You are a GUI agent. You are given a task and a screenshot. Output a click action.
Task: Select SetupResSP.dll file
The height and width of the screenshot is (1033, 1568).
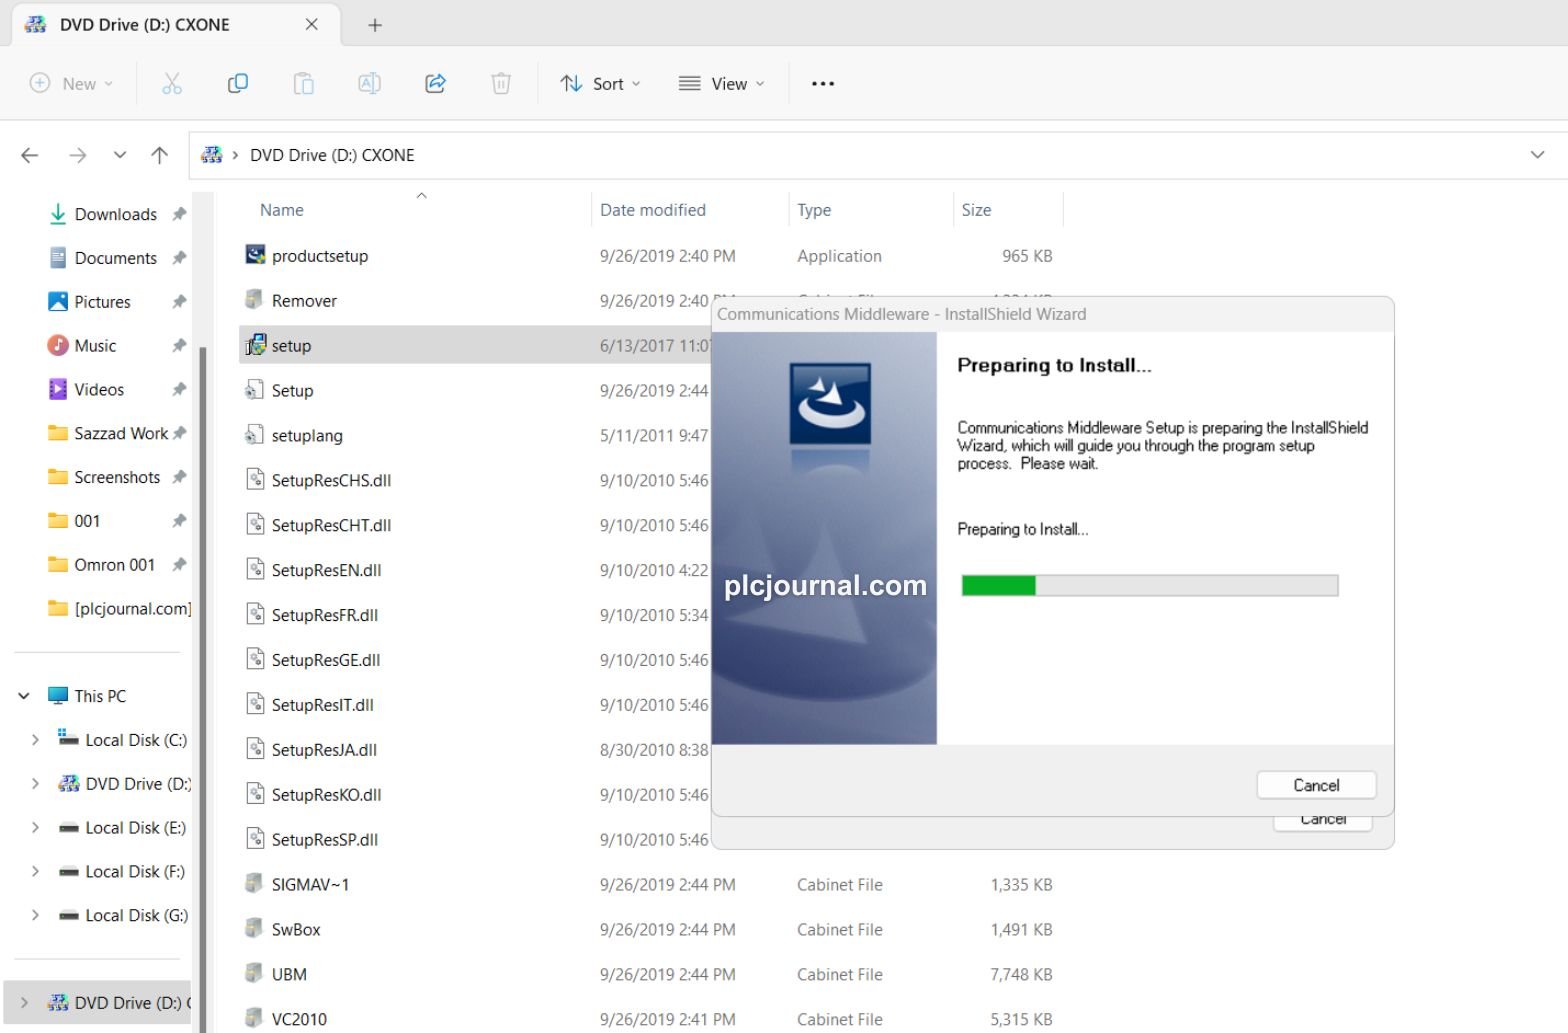(x=325, y=840)
